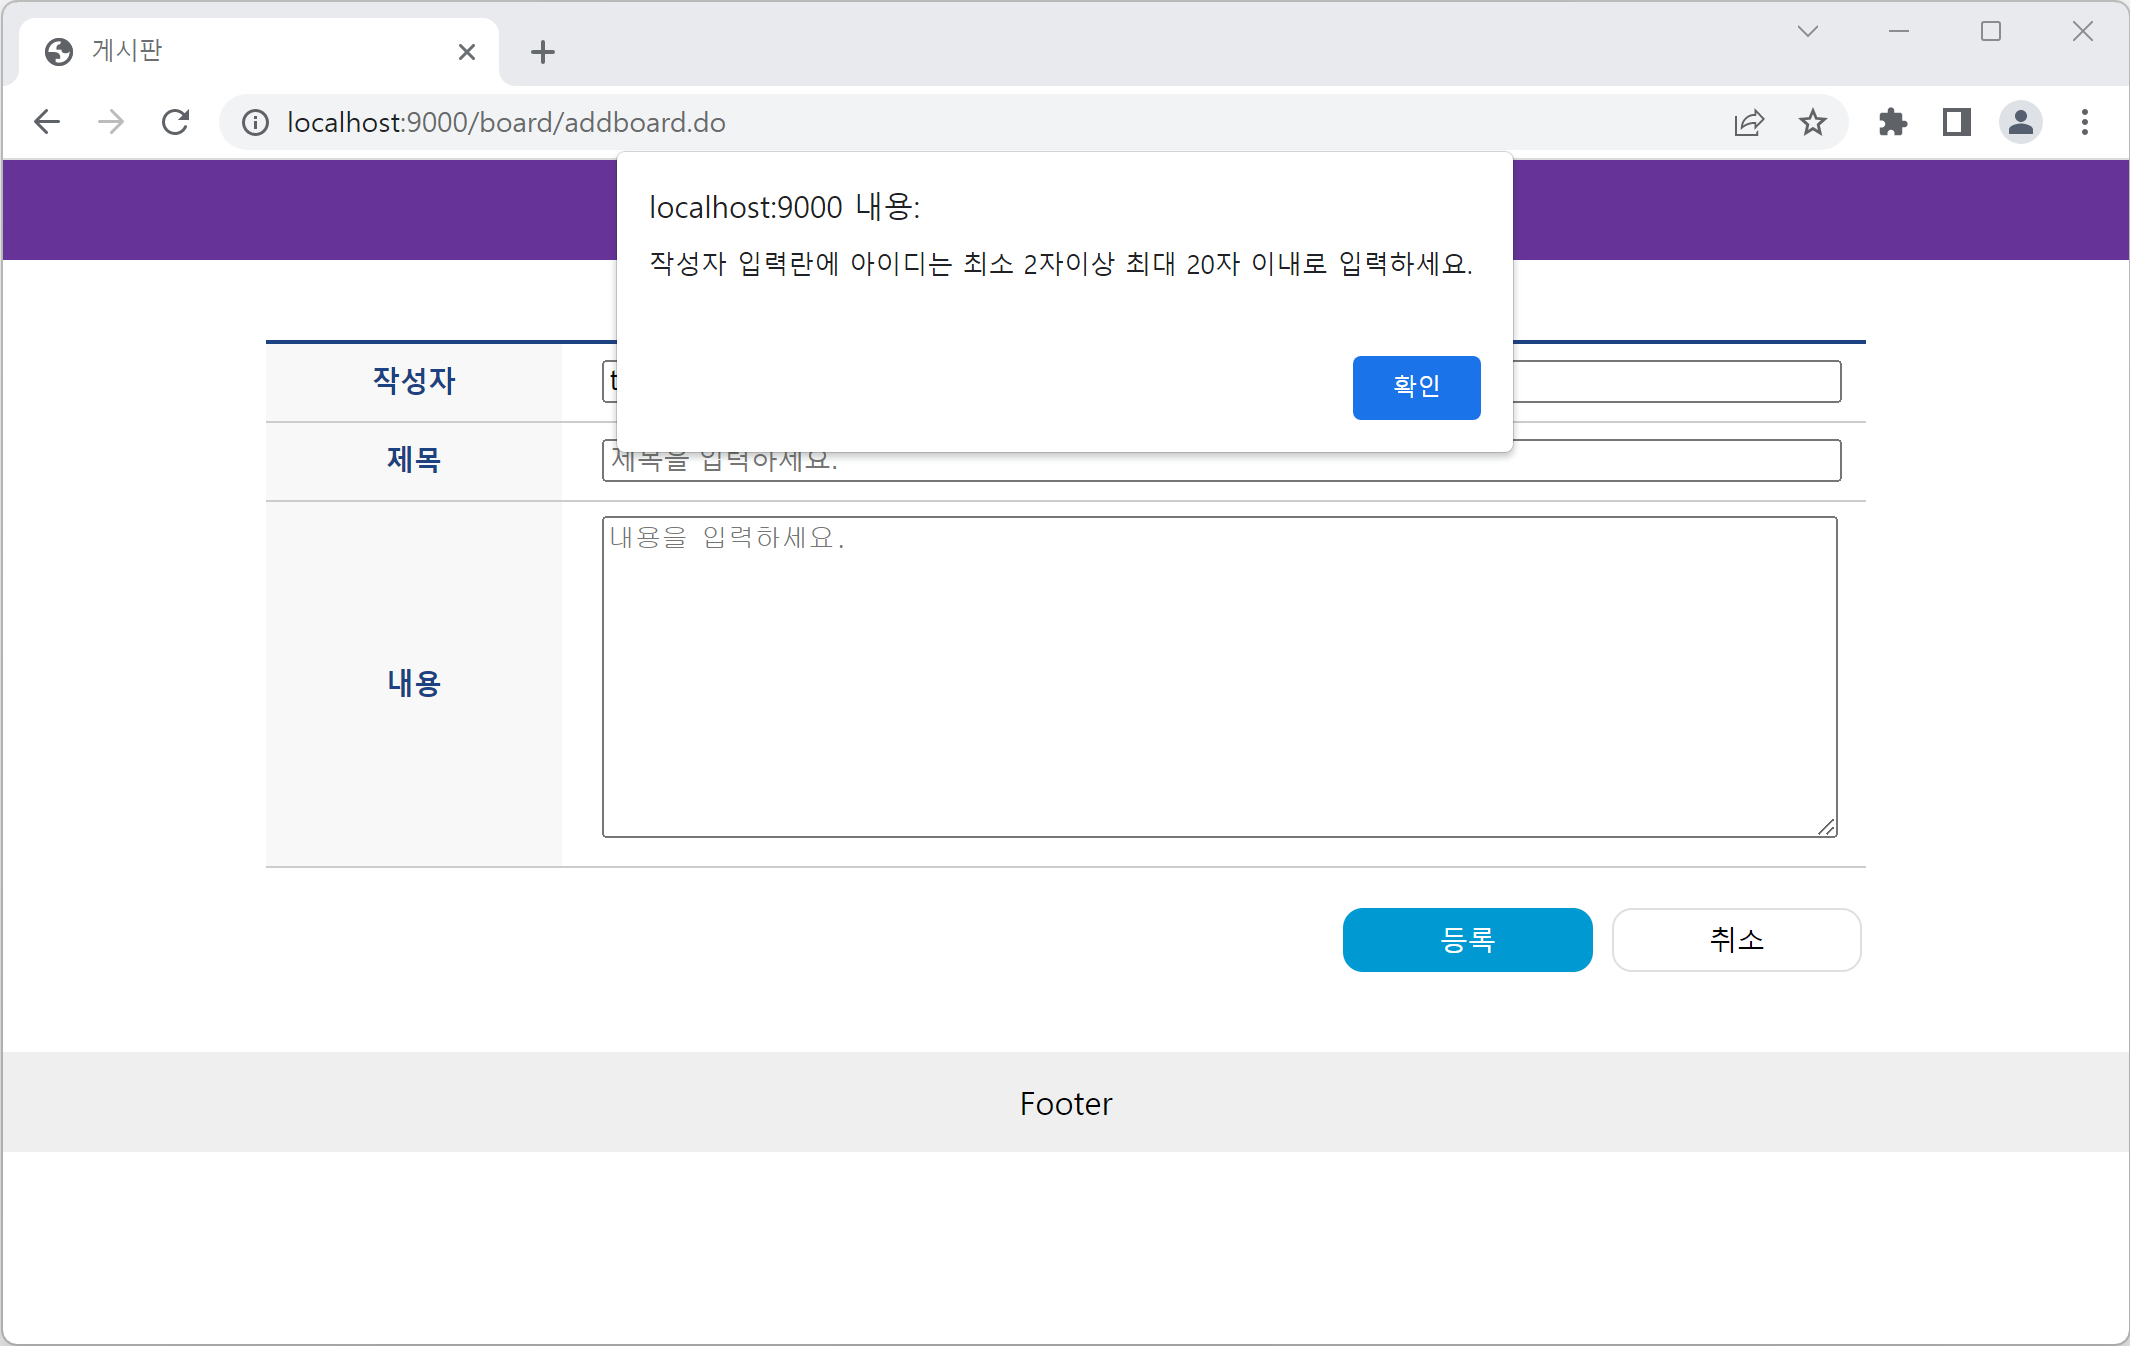This screenshot has height=1346, width=2130.
Task: Open the user profile avatar
Action: coord(2020,122)
